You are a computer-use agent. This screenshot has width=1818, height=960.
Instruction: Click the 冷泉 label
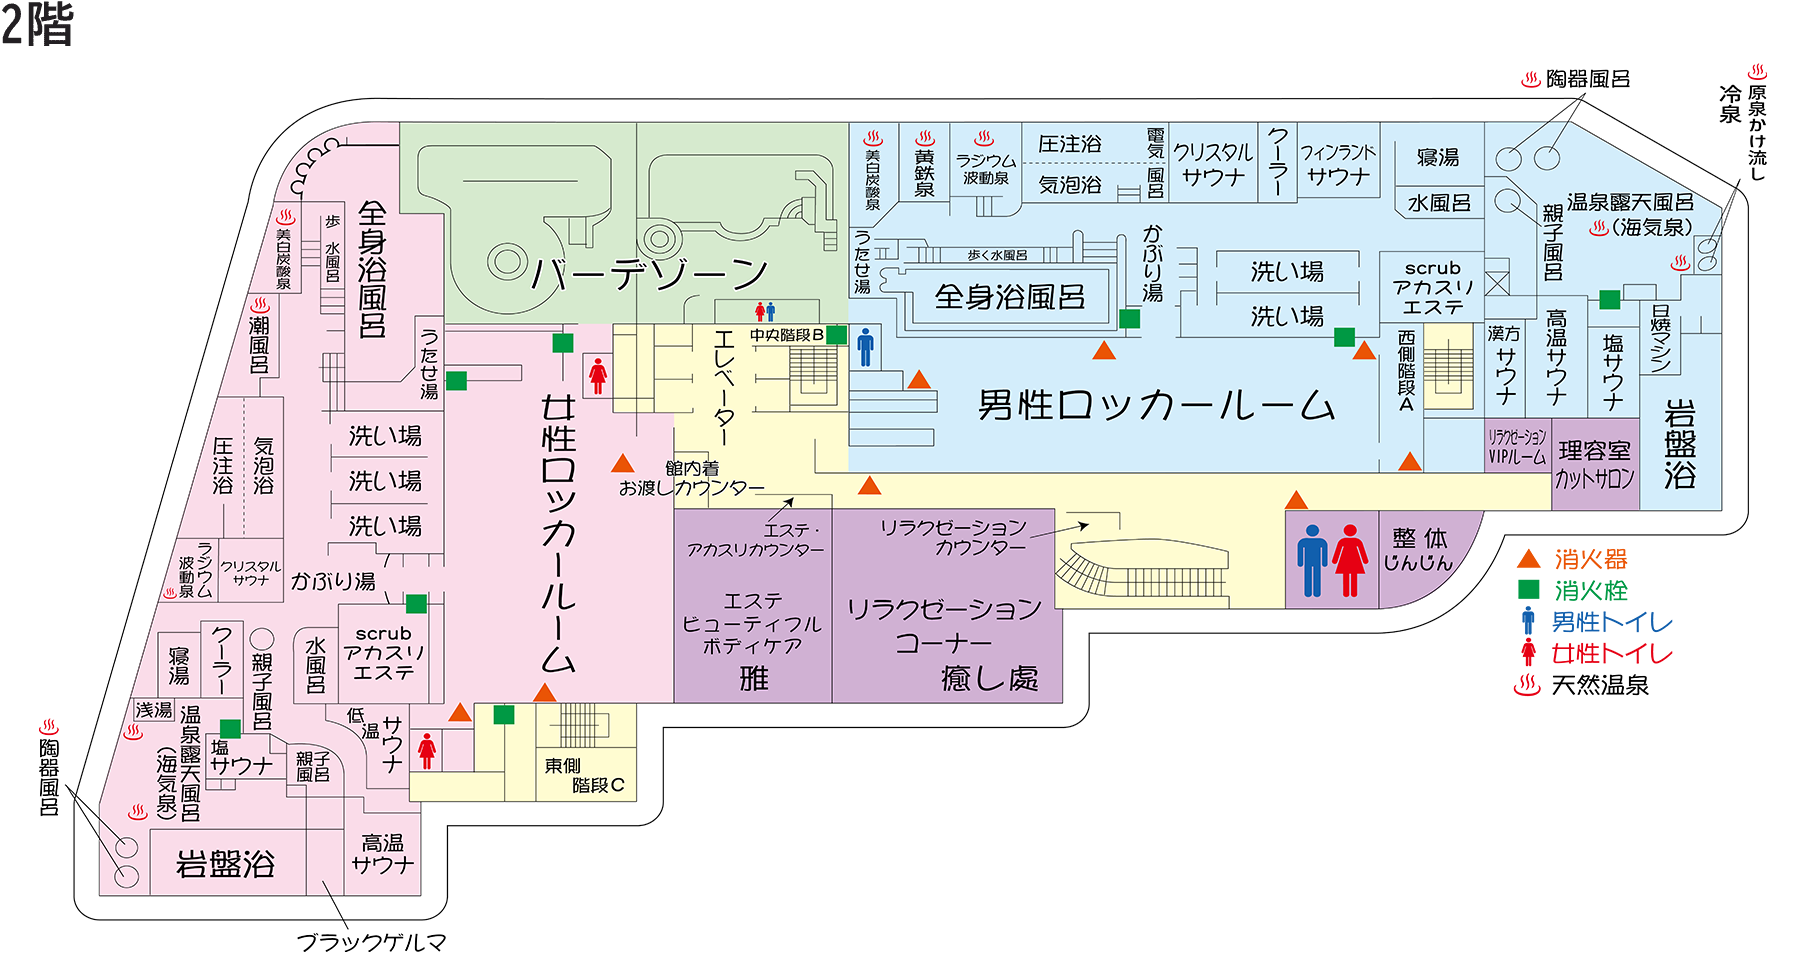(x=1731, y=103)
